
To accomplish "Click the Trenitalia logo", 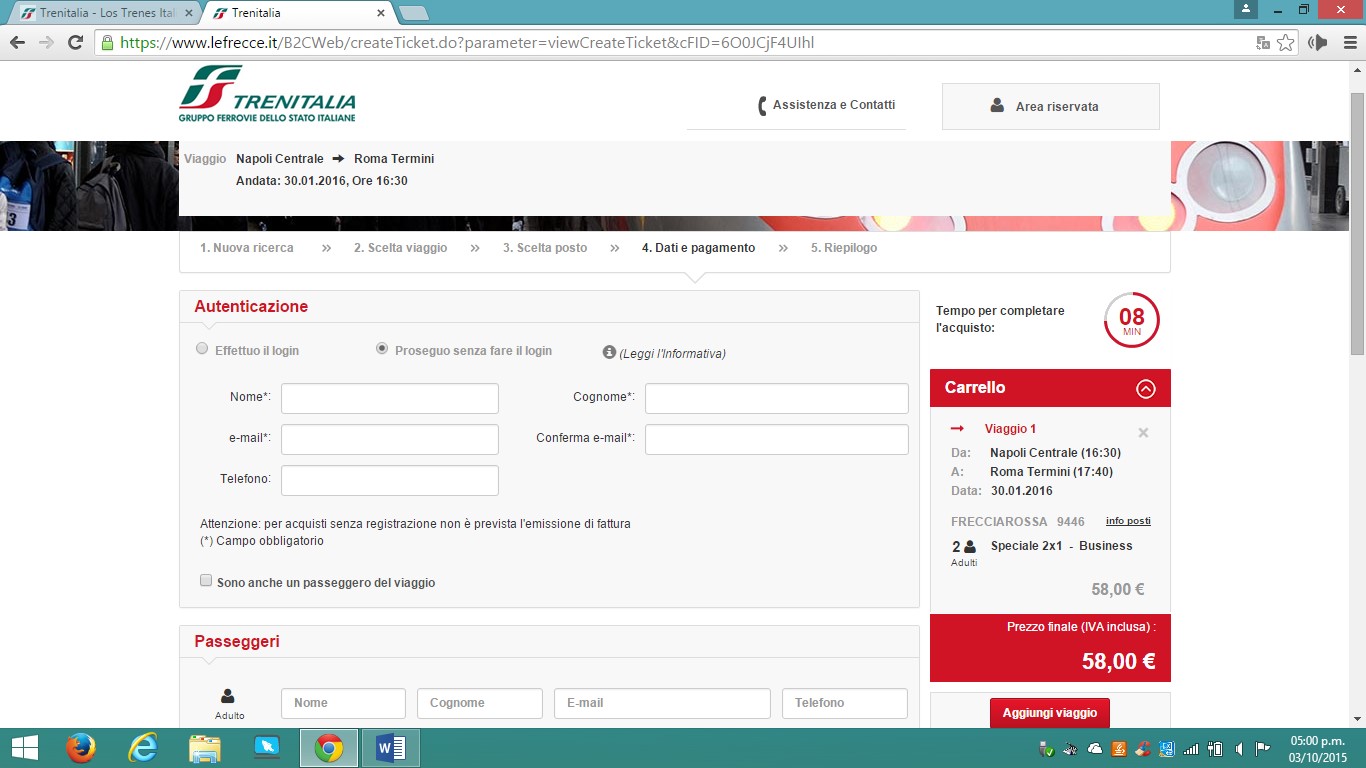I will coord(267,94).
